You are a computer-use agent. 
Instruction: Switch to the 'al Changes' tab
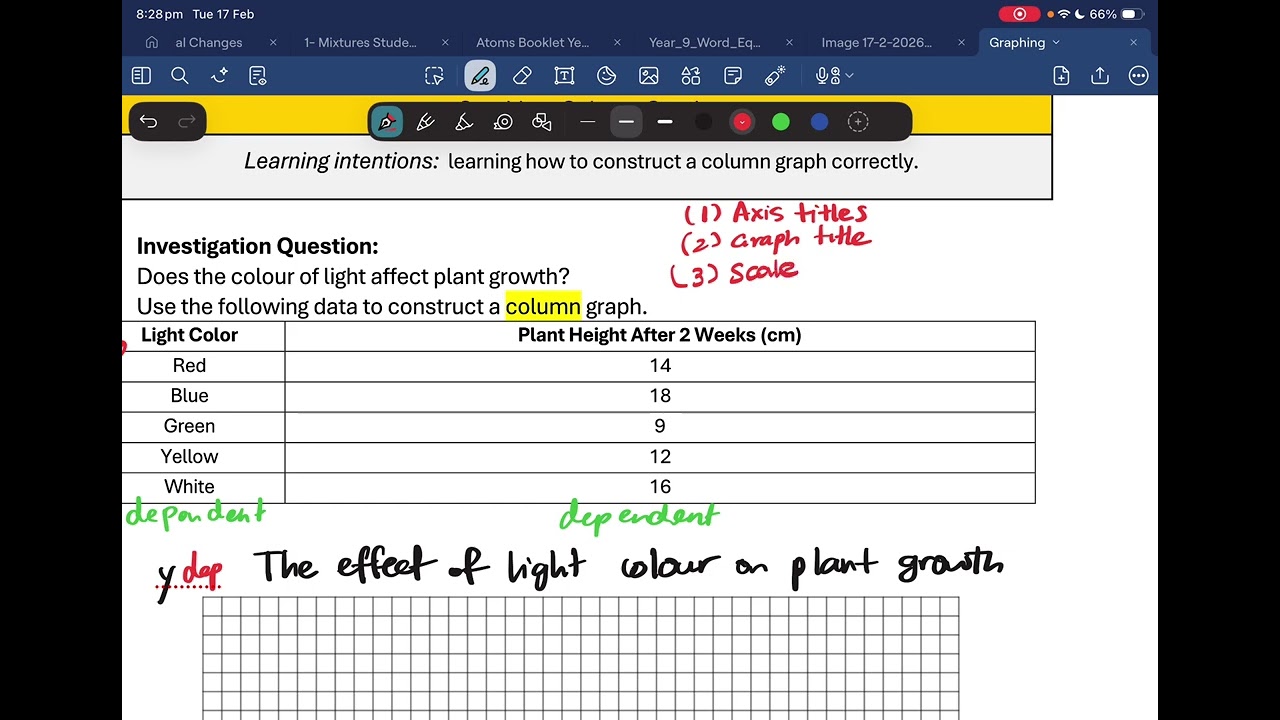pyautogui.click(x=209, y=43)
